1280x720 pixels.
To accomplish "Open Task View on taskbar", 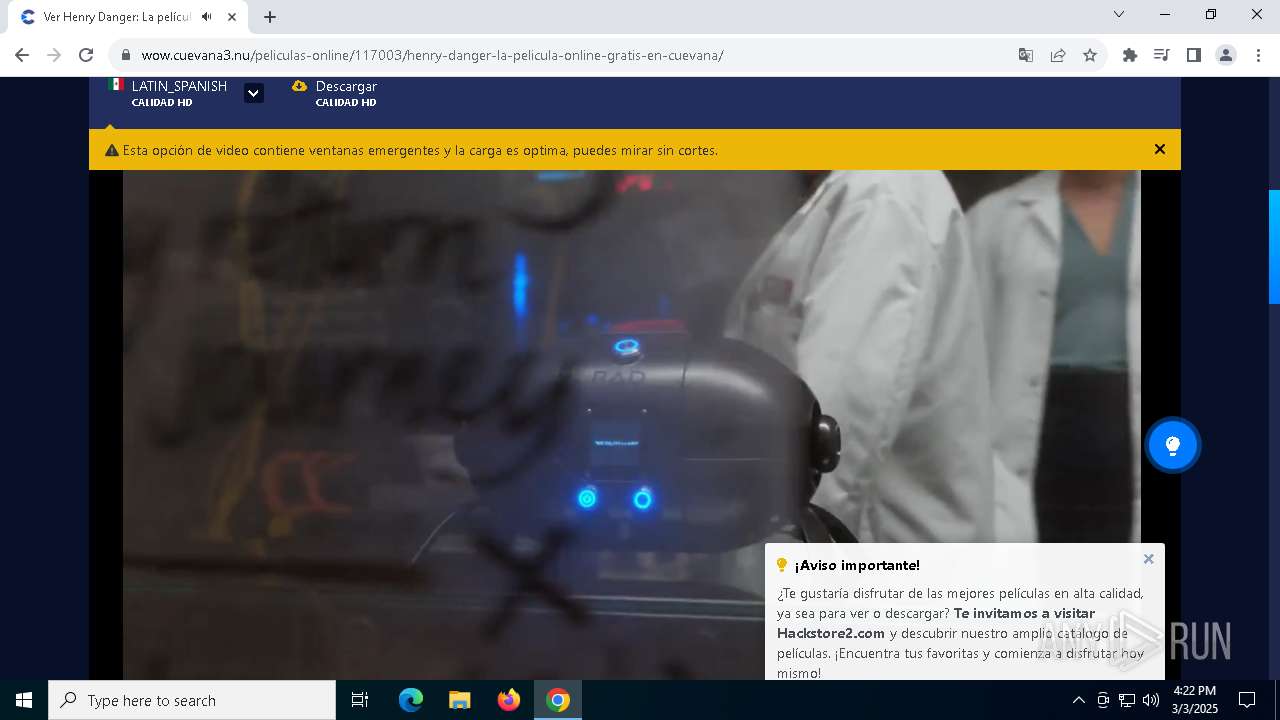I will click(360, 700).
